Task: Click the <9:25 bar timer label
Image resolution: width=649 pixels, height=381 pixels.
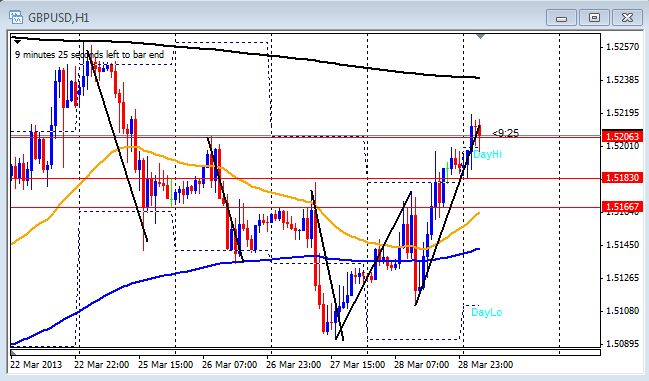Action: 505,133
